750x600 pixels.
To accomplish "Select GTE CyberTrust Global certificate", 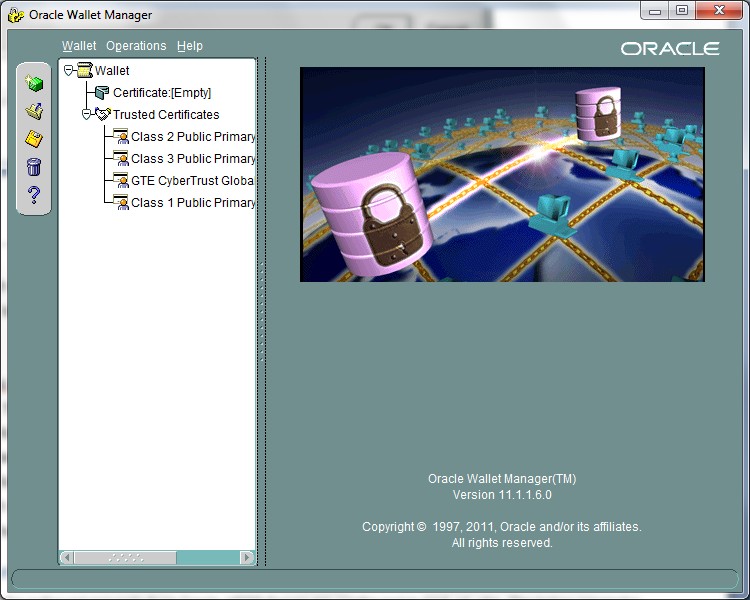I will point(193,180).
